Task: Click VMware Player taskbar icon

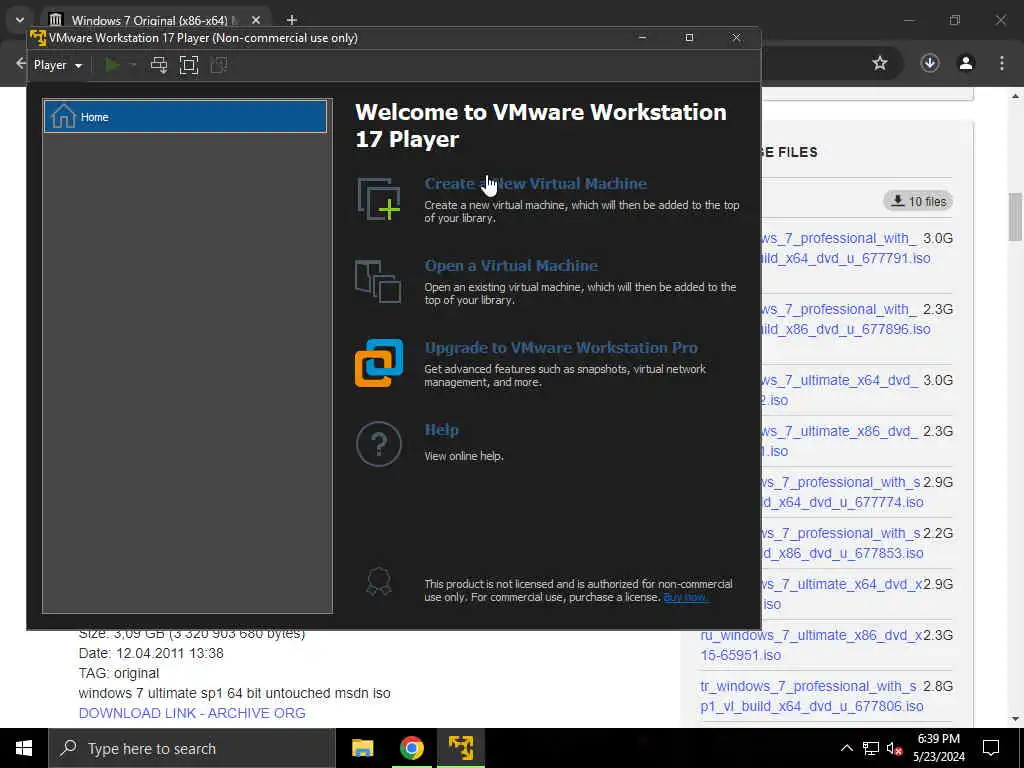Action: [x=461, y=748]
